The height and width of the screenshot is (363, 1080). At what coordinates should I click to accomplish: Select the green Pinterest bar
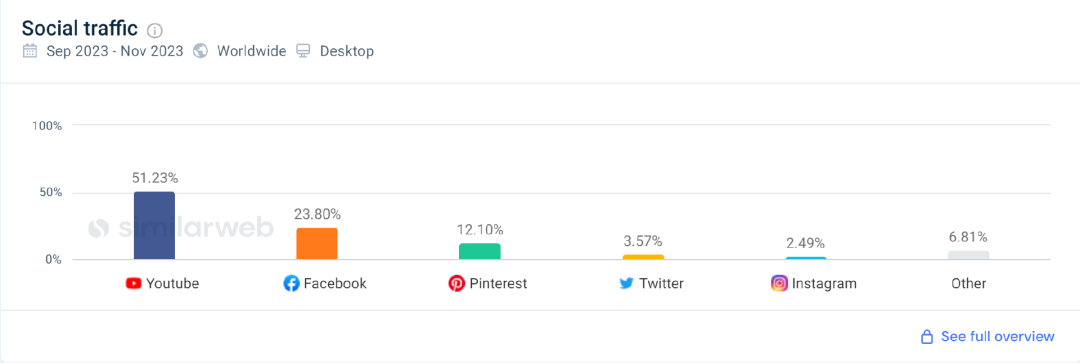(x=479, y=251)
